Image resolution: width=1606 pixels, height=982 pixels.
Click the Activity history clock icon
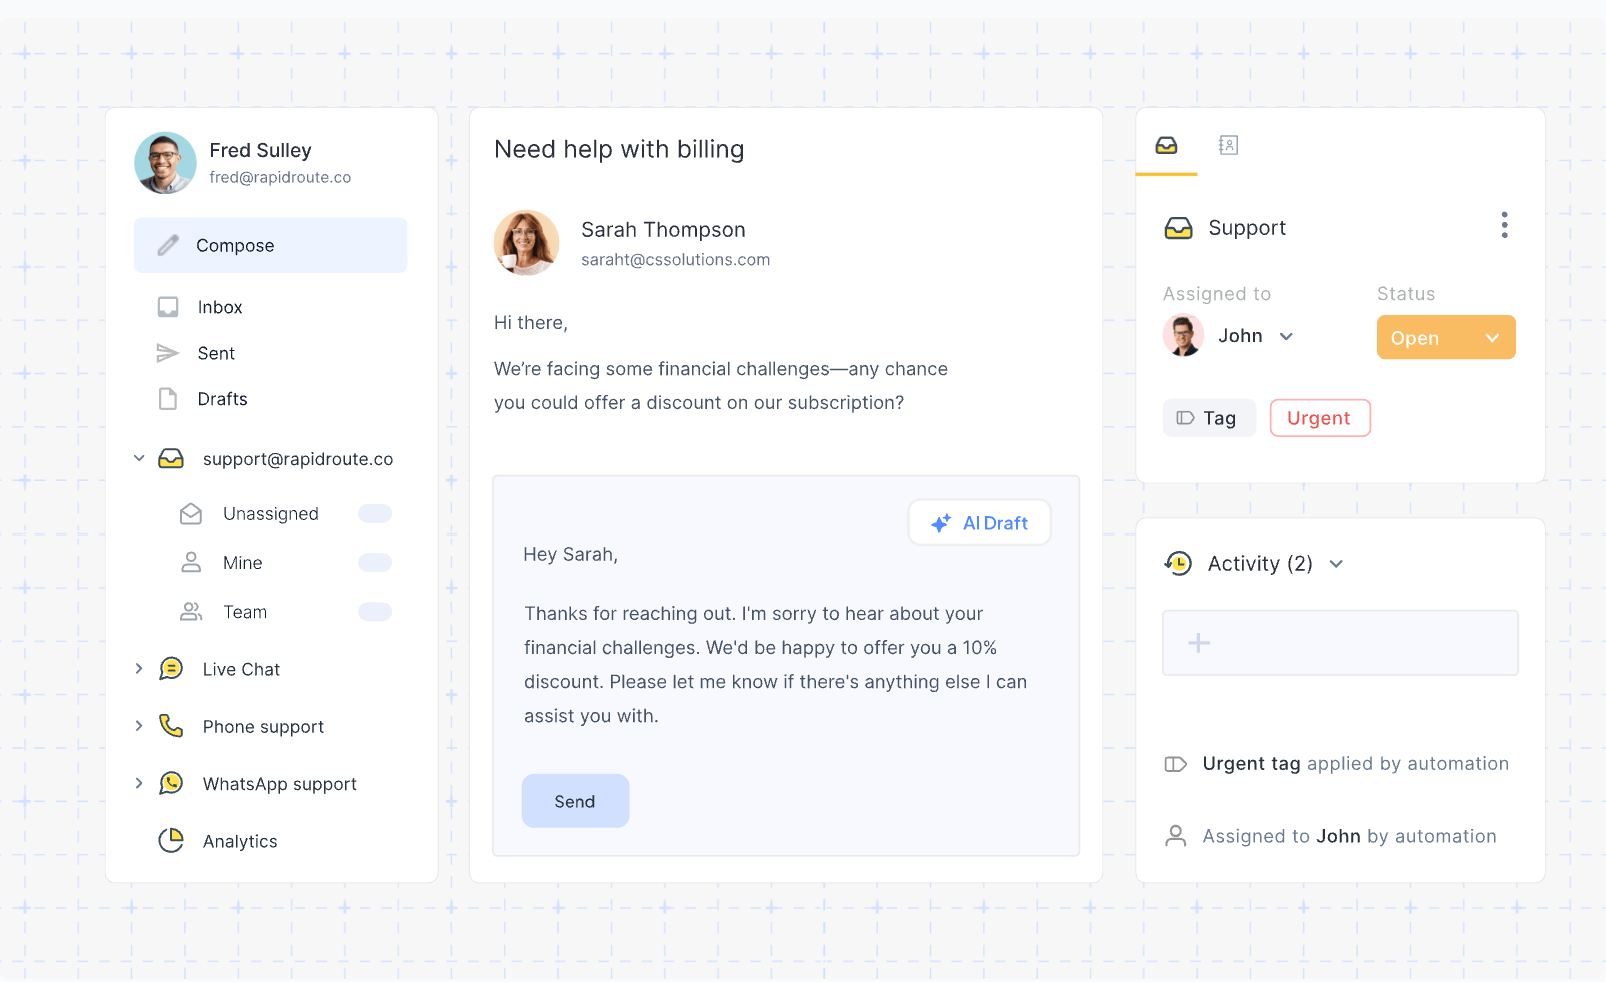(x=1178, y=564)
